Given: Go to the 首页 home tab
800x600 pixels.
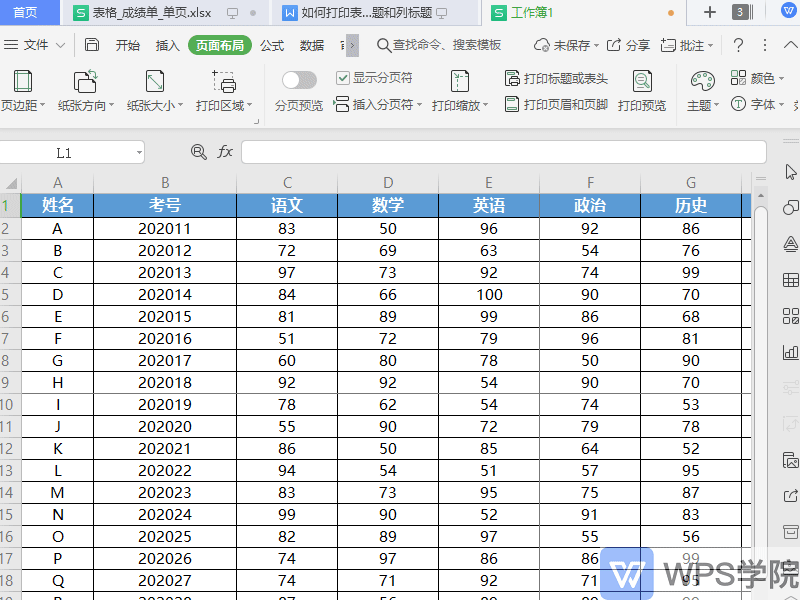Looking at the screenshot, I should (x=25, y=12).
